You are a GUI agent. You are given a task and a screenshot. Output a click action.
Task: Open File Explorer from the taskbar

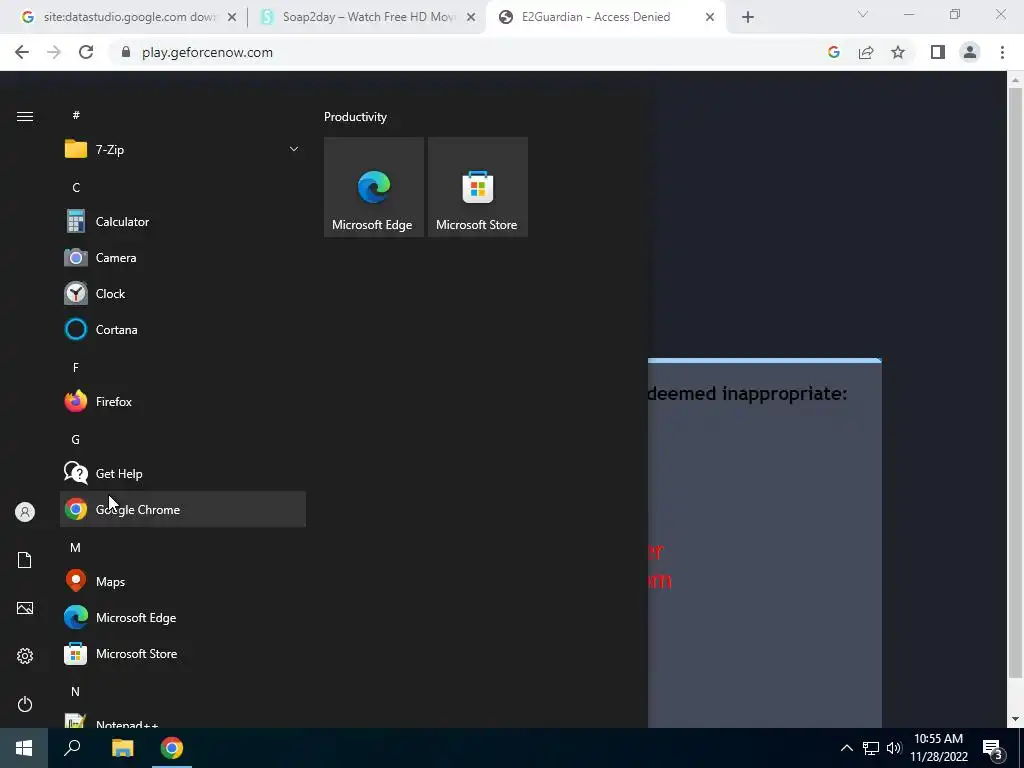click(122, 748)
